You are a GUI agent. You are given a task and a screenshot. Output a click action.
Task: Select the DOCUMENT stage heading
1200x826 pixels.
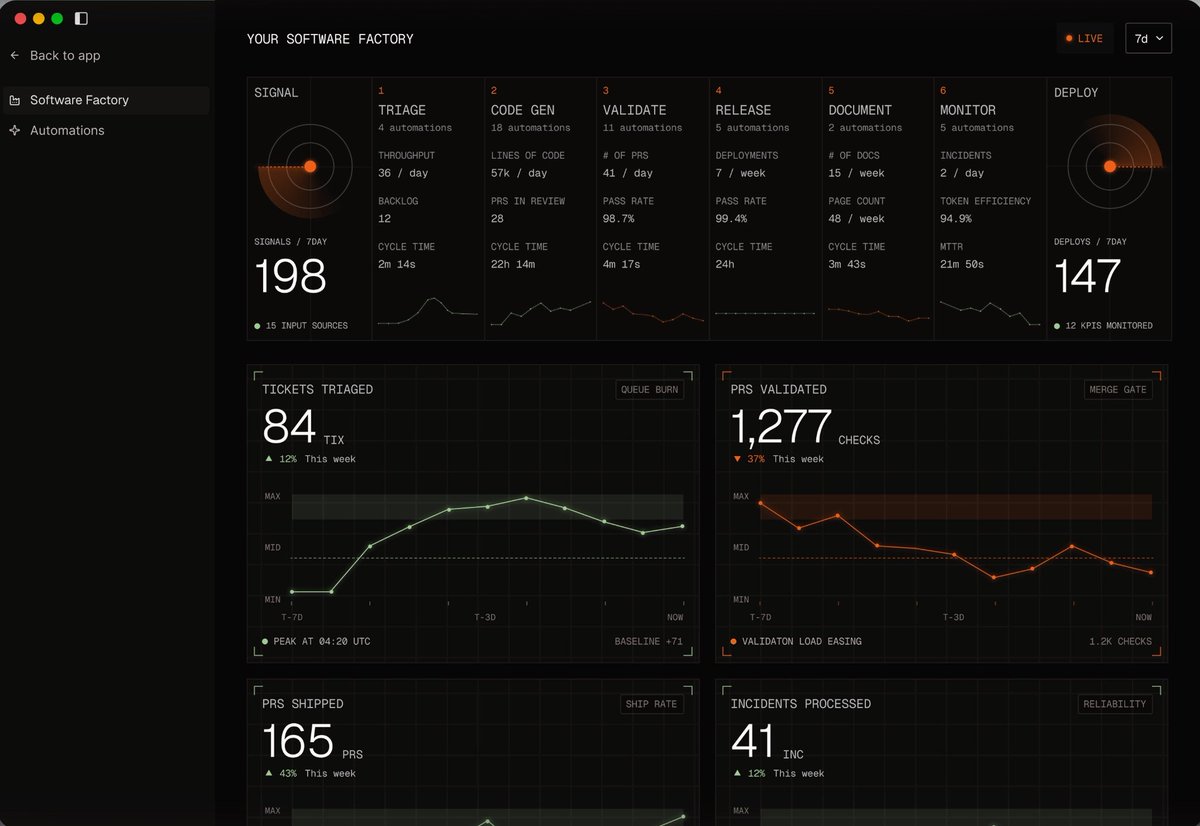(860, 110)
